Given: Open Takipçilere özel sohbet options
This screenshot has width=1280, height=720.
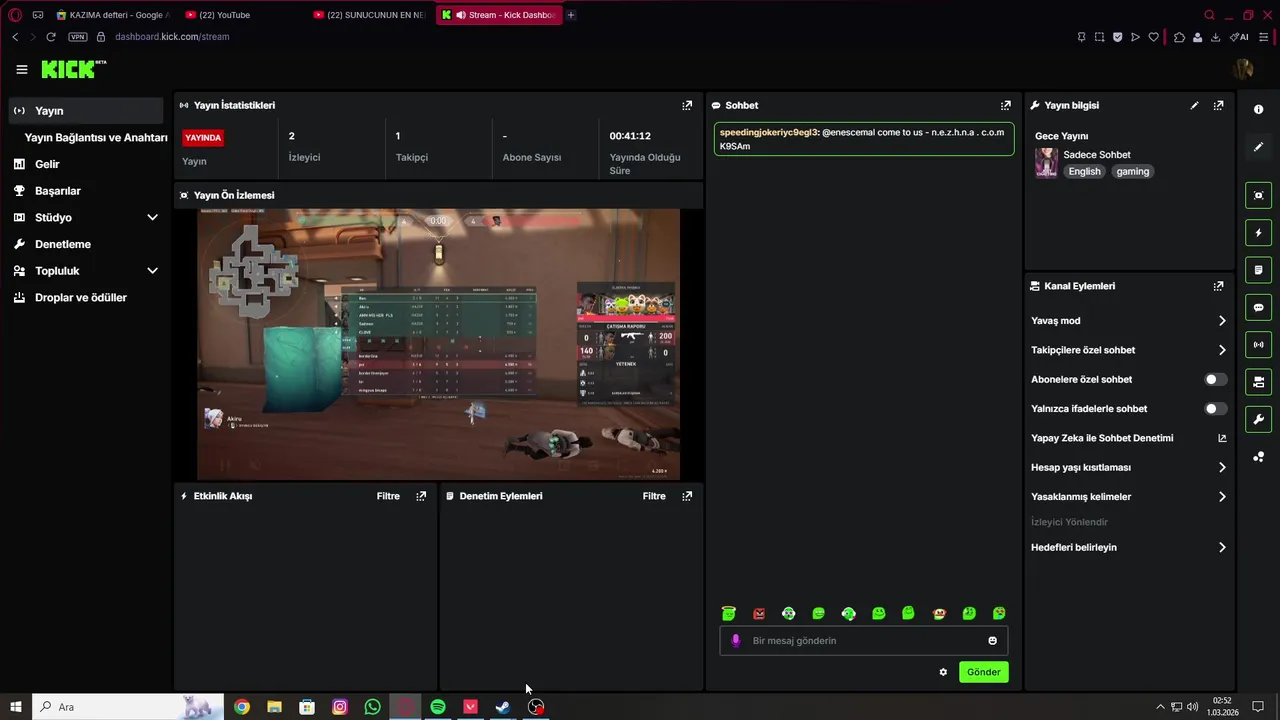Looking at the screenshot, I should click(1128, 350).
